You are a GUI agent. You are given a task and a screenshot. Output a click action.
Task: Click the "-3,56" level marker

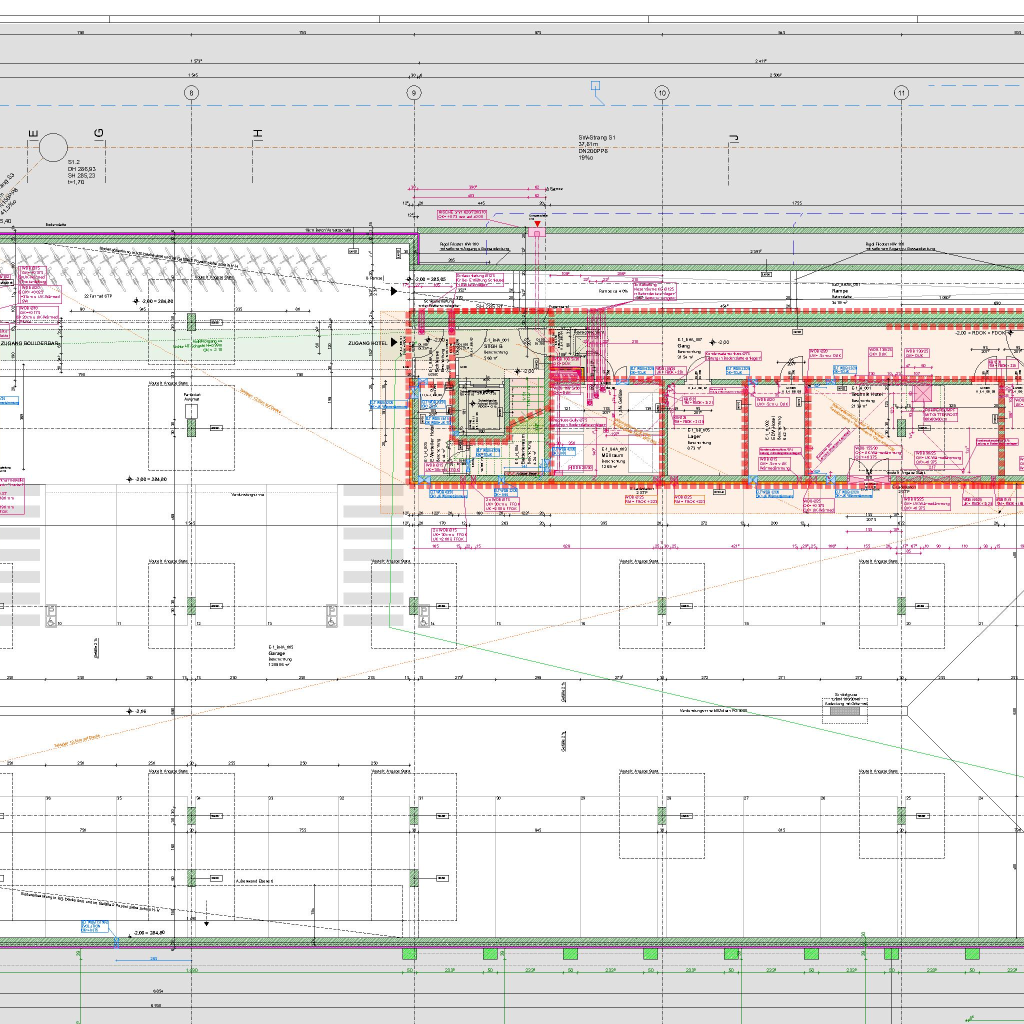pos(137,711)
